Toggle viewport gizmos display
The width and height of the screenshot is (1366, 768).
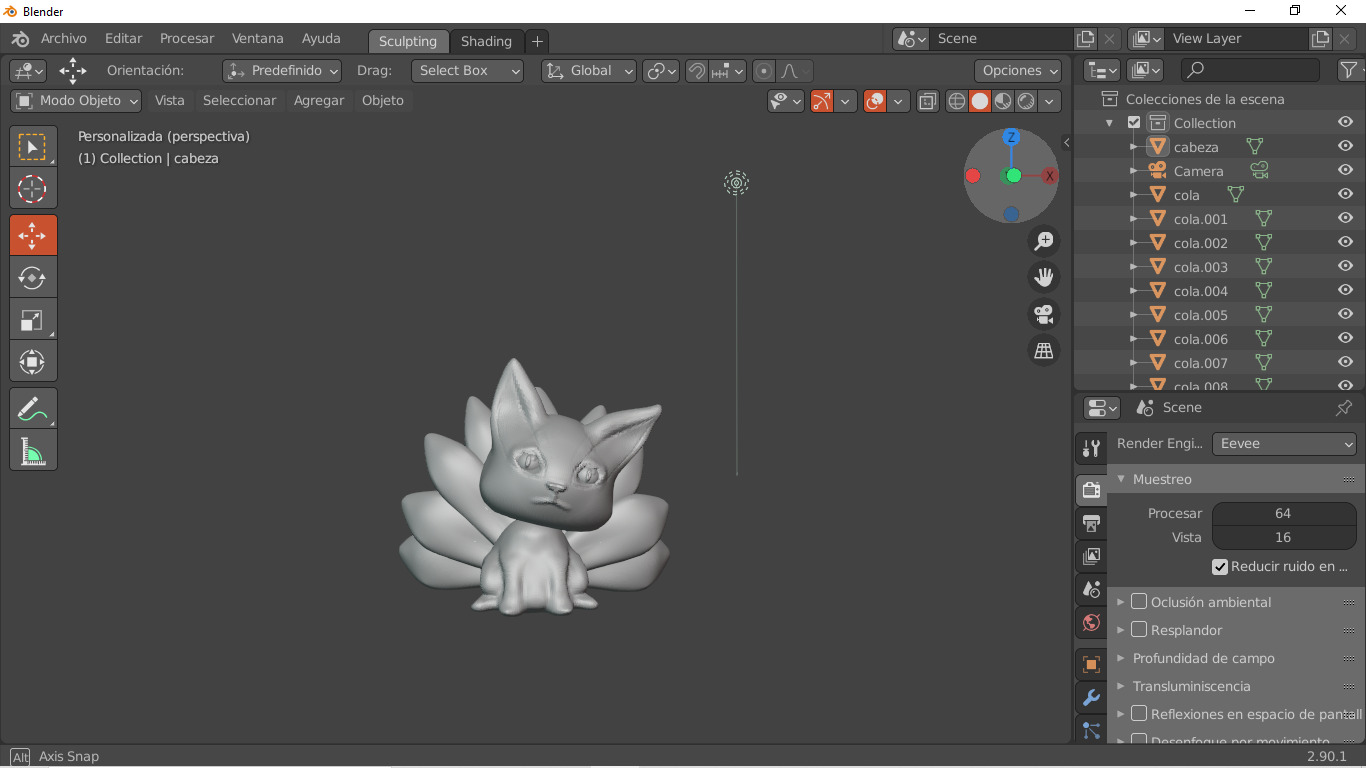822,101
